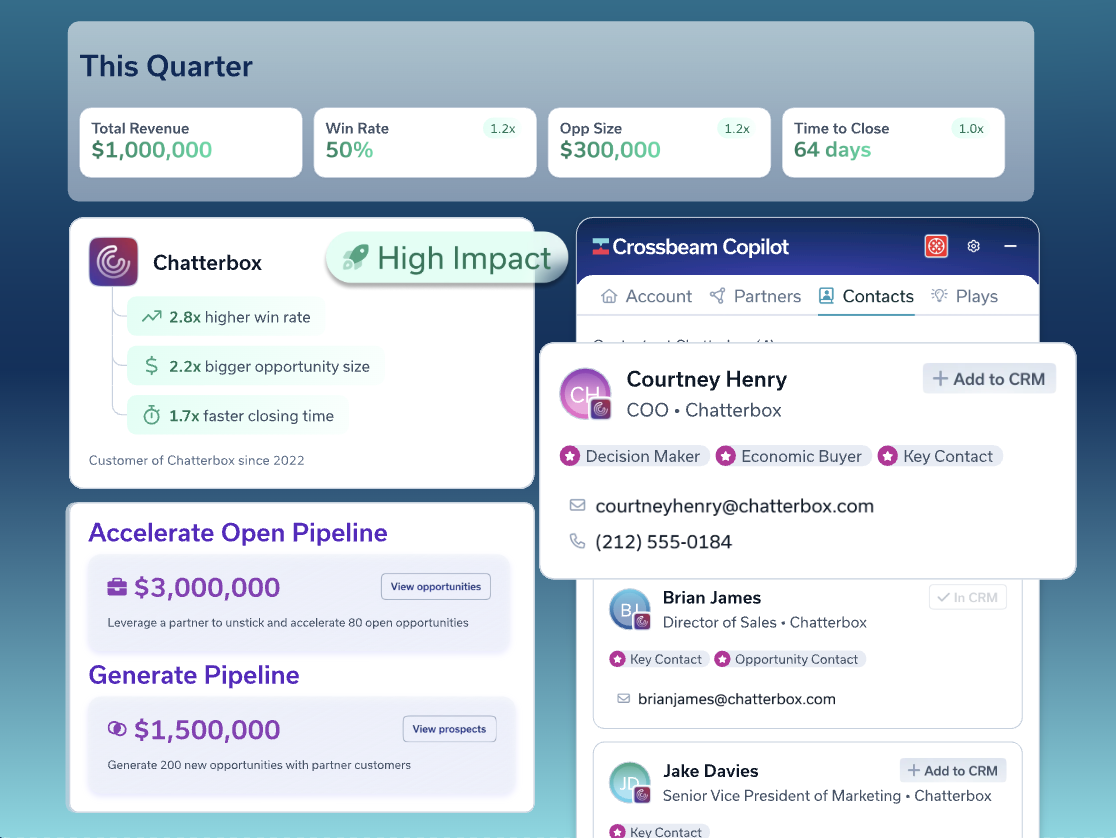Click the $1,500,000 pipeline amount
The height and width of the screenshot is (838, 1116).
[206, 730]
